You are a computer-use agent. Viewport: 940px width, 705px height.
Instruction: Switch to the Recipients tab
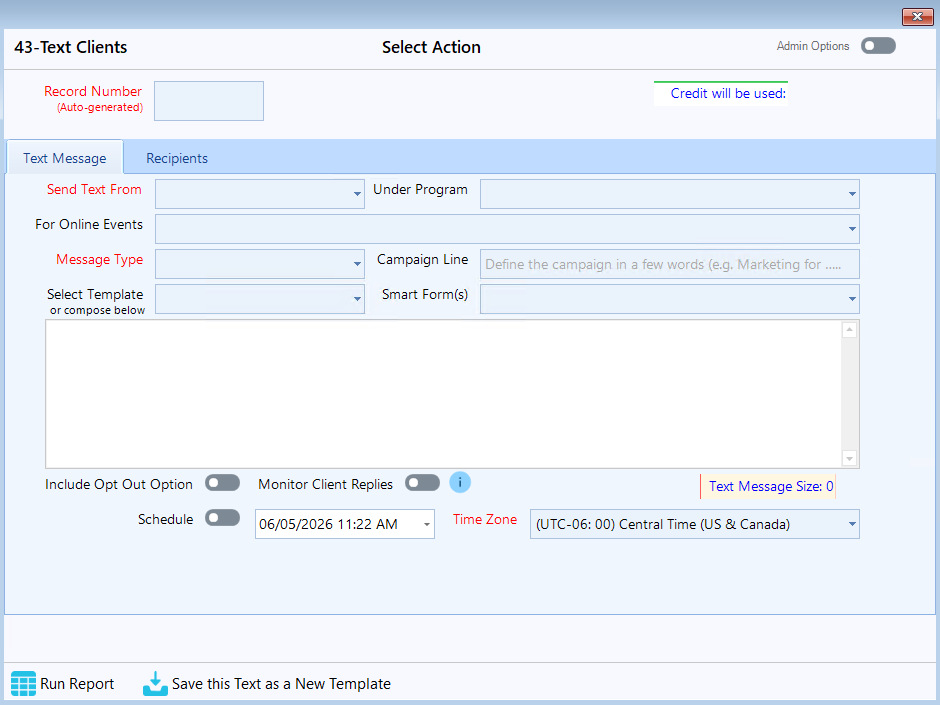177,158
